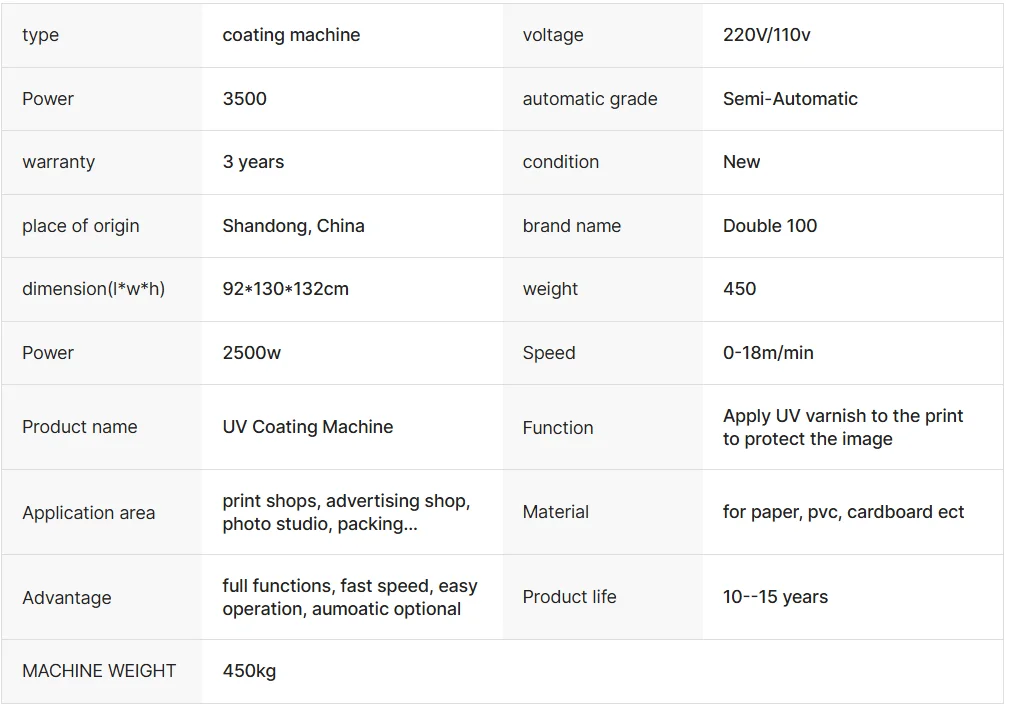Click 'Shandong, China' origin value

click(x=293, y=226)
